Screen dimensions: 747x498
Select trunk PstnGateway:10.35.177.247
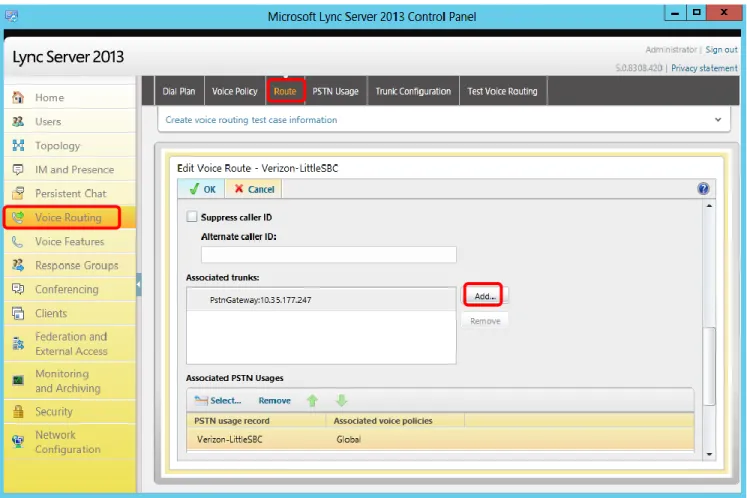pyautogui.click(x=321, y=300)
